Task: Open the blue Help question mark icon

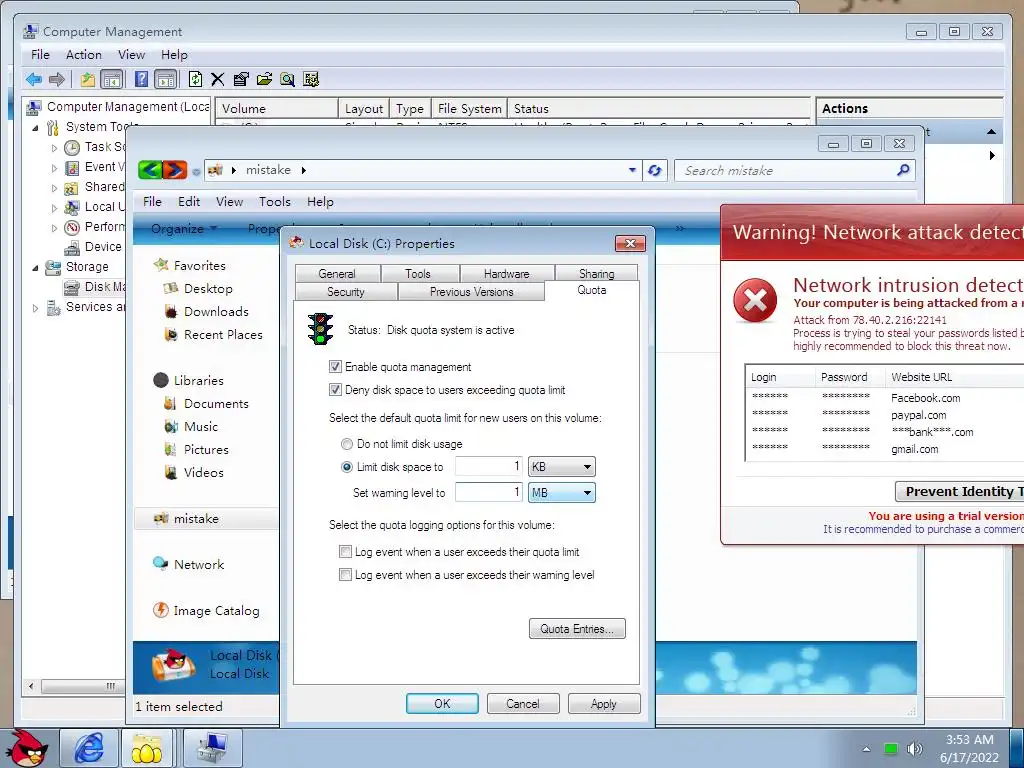Action: point(141,80)
